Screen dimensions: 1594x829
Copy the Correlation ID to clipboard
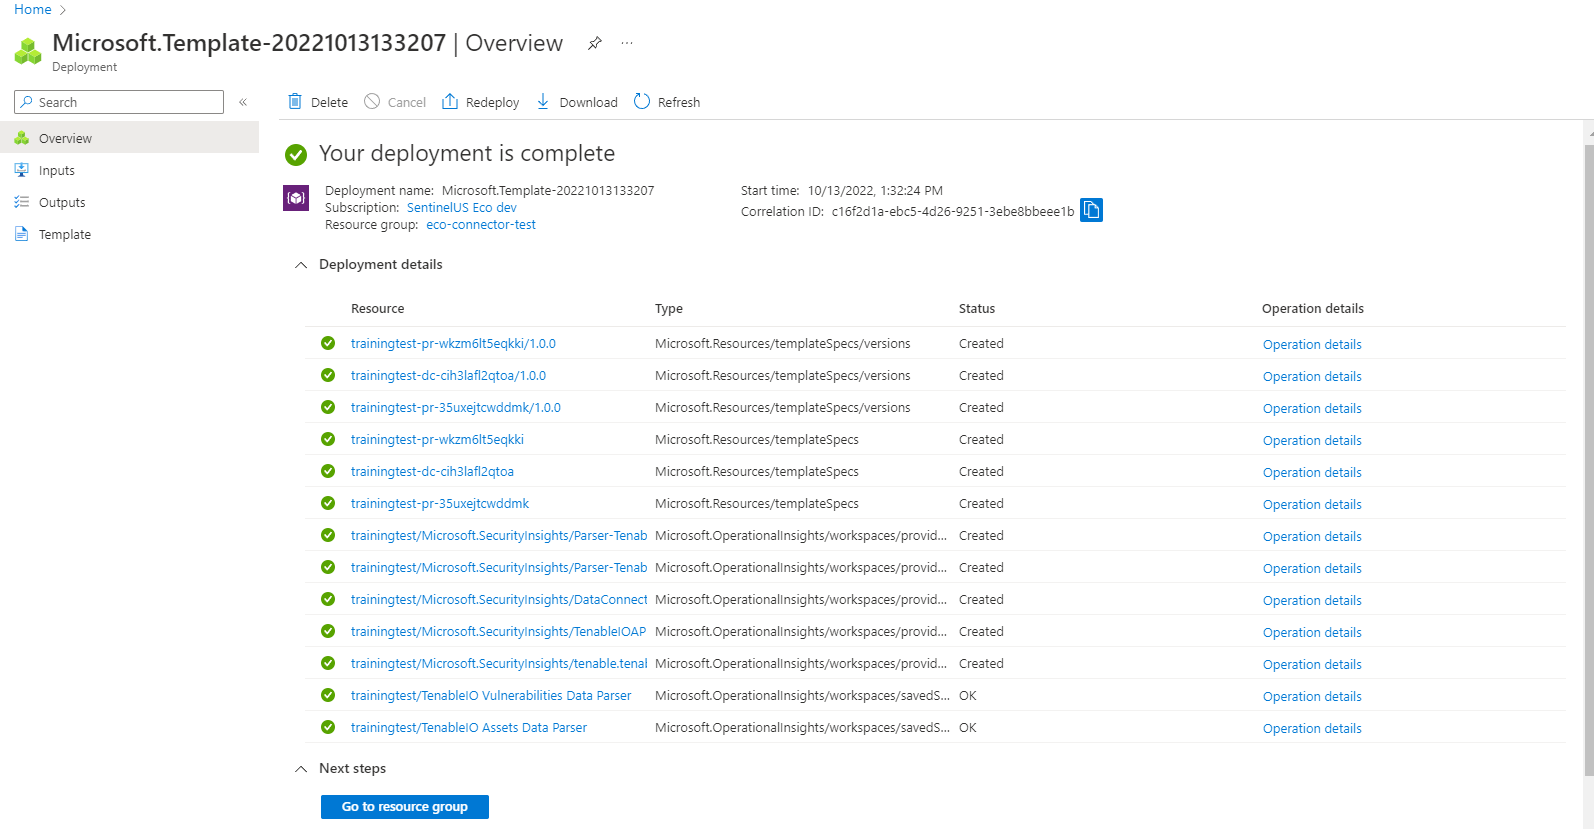(1091, 210)
